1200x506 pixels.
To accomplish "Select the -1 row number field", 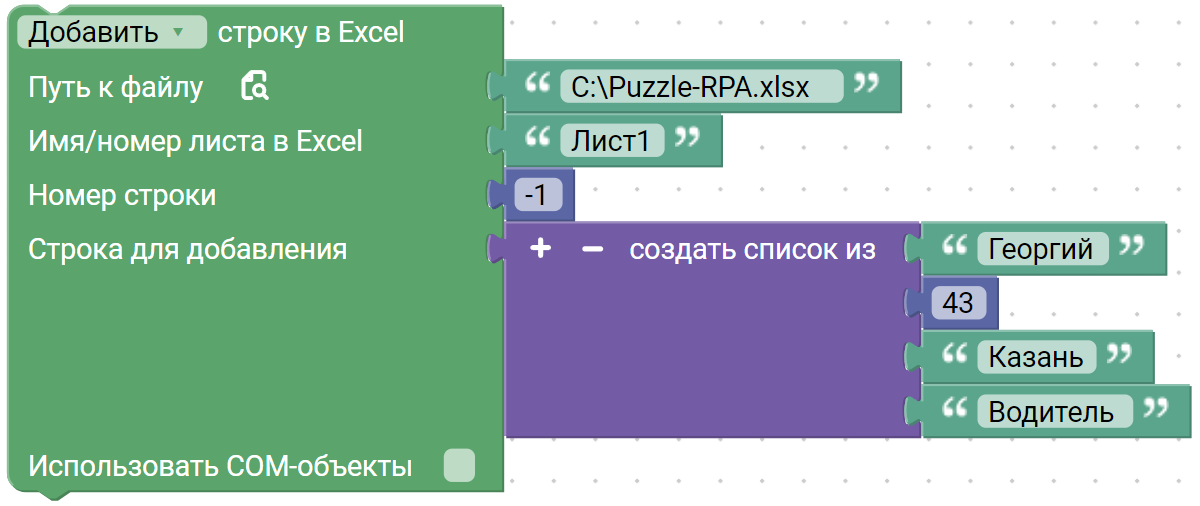I will [x=536, y=195].
